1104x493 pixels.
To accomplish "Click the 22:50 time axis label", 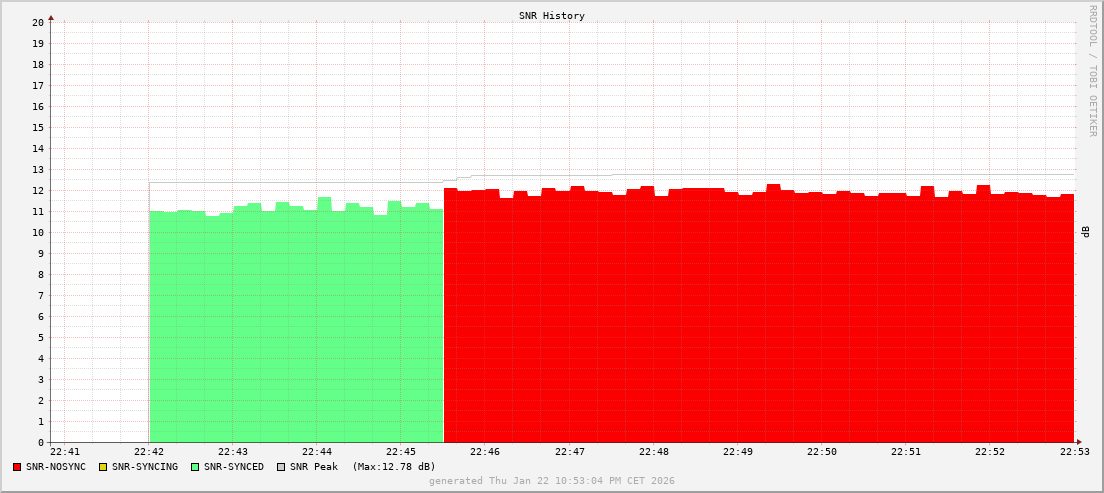I will coord(821,452).
